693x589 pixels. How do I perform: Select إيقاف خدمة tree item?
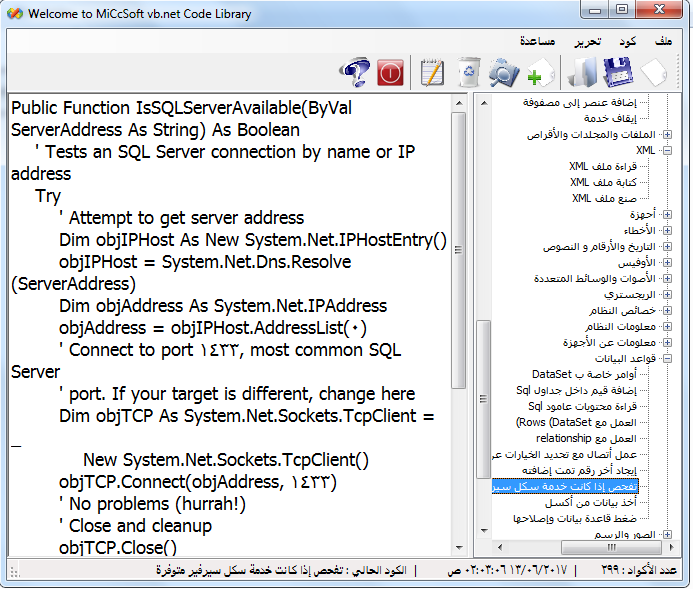(610, 118)
